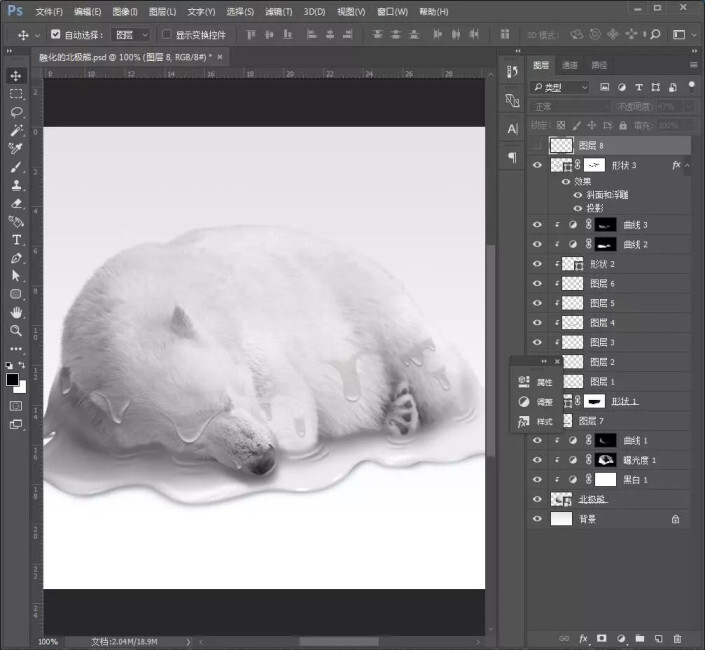Open the layer style fx menu at panel bottom
705x650 pixels.
click(x=583, y=638)
